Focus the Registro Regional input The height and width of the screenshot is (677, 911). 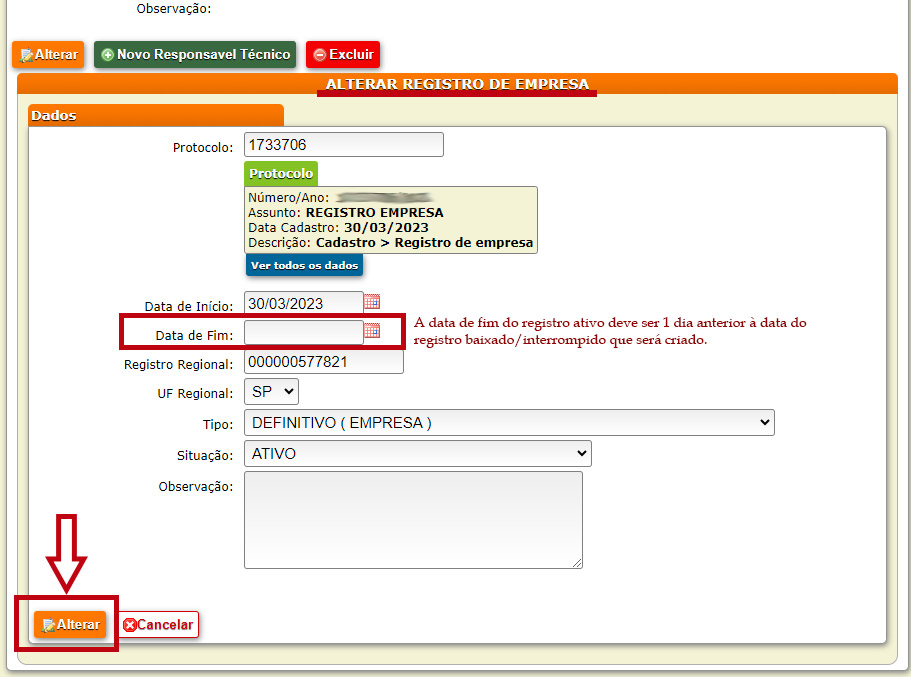pos(323,362)
